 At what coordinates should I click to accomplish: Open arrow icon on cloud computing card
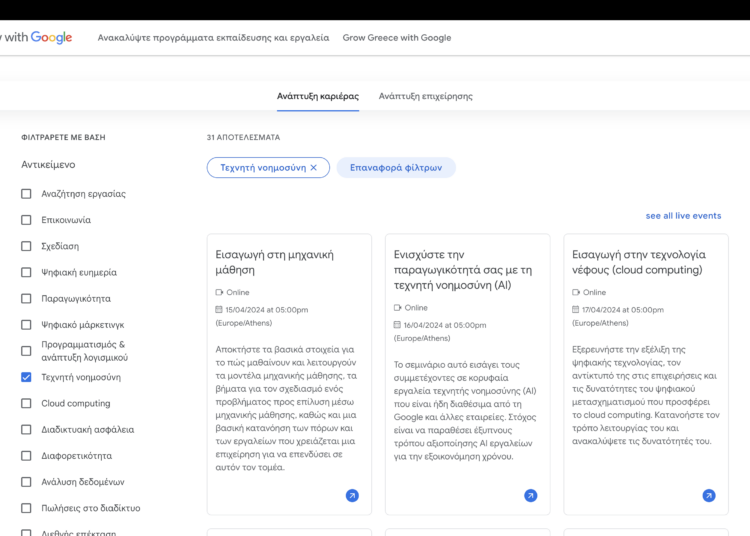708,495
